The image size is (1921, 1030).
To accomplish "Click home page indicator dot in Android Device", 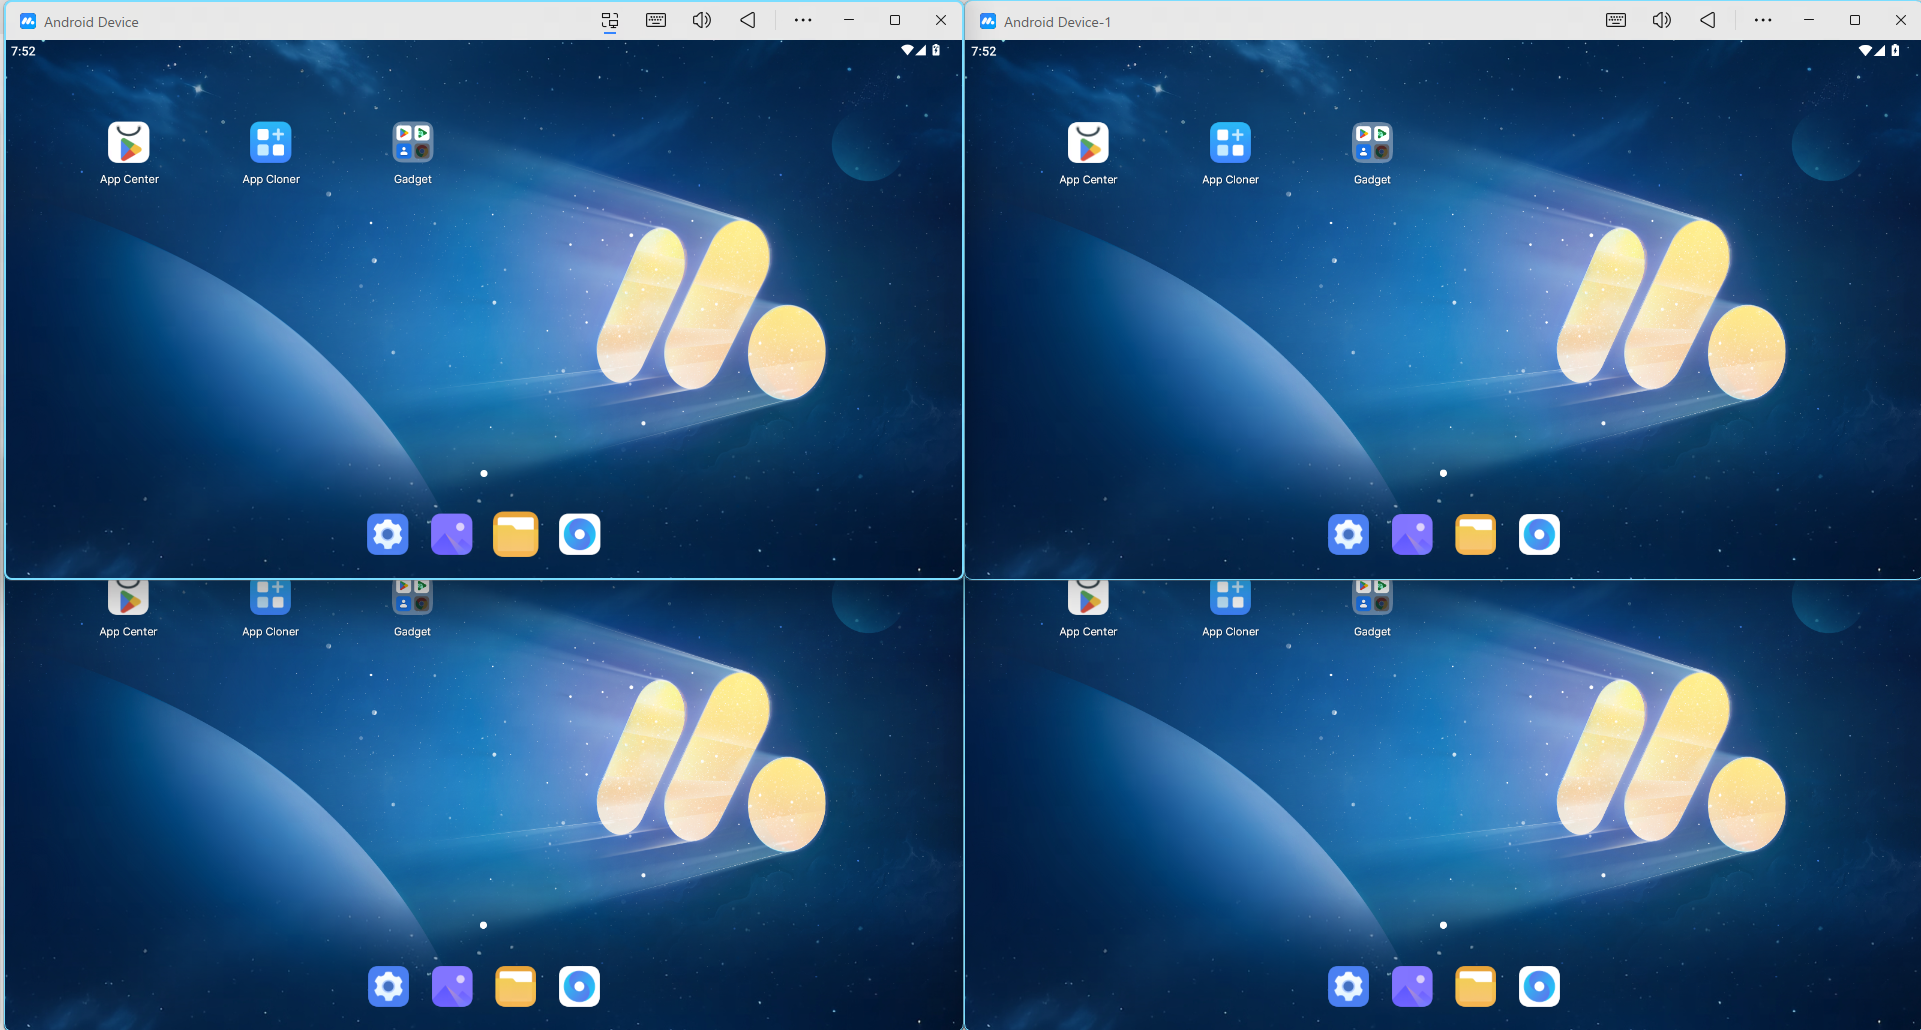I will (484, 473).
